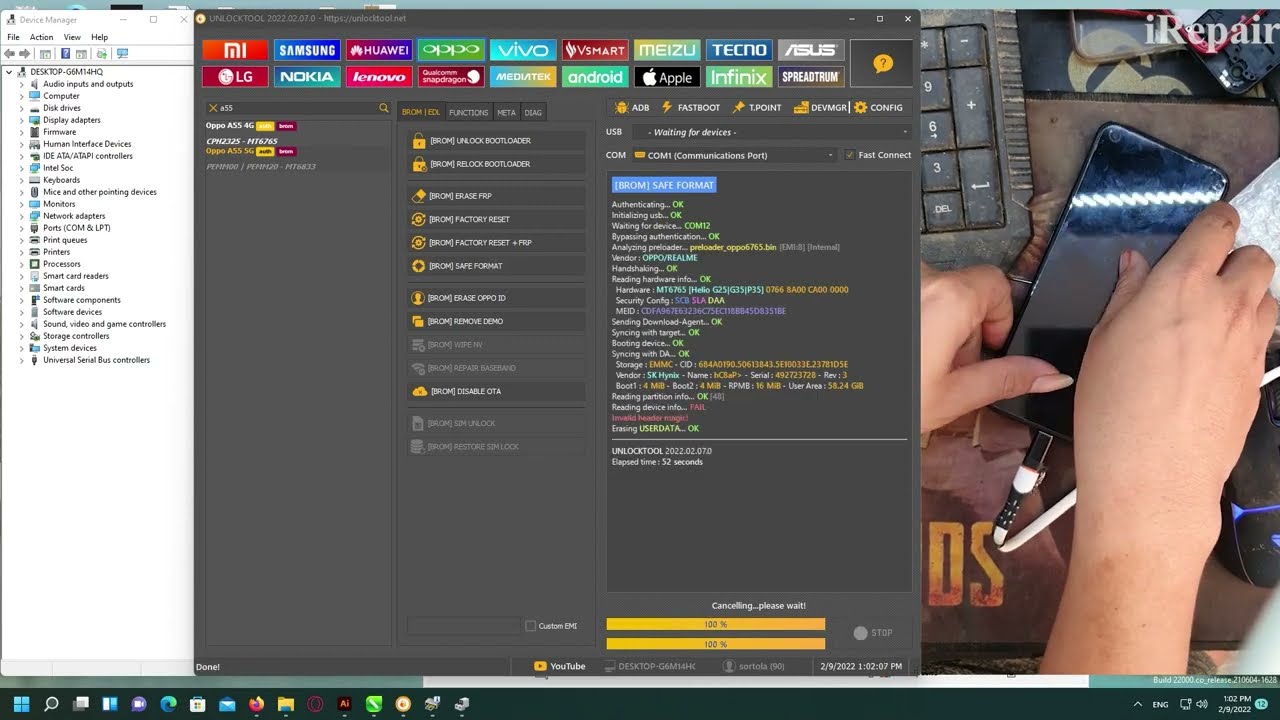Select the Lenovo brand logo
1280x720 pixels.
point(379,77)
